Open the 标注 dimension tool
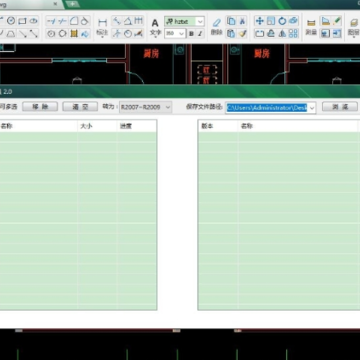Image resolution: width=360 pixels, height=360 pixels. tap(102, 27)
